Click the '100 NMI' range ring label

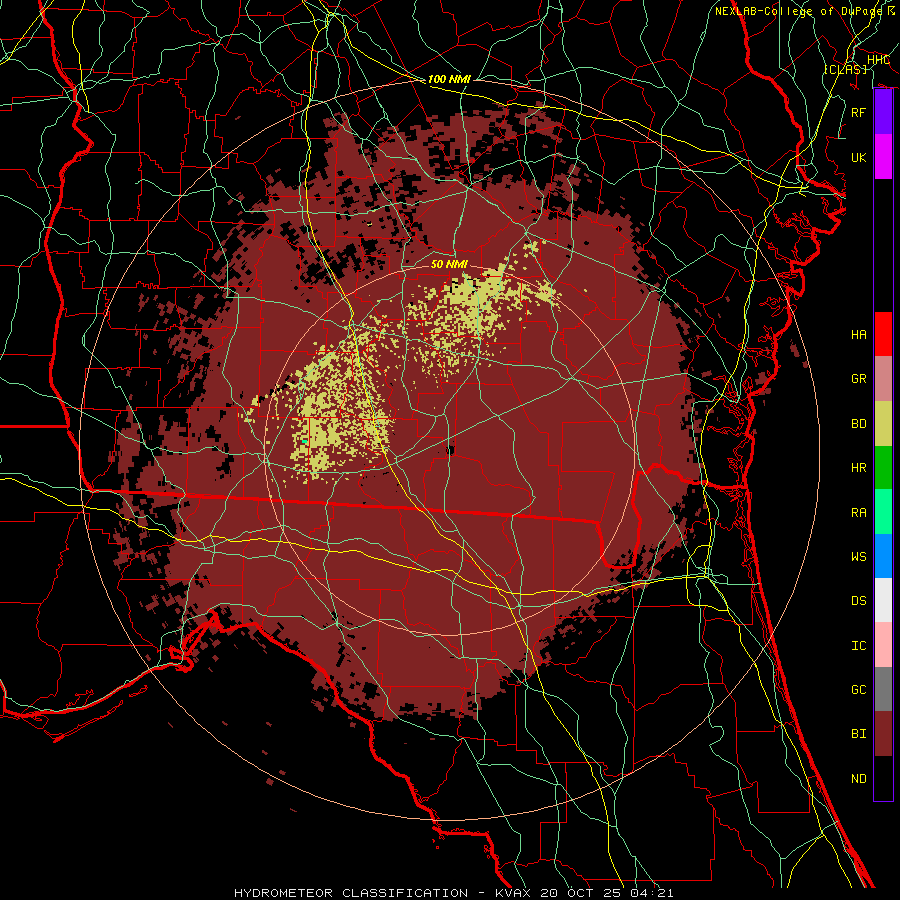click(449, 79)
